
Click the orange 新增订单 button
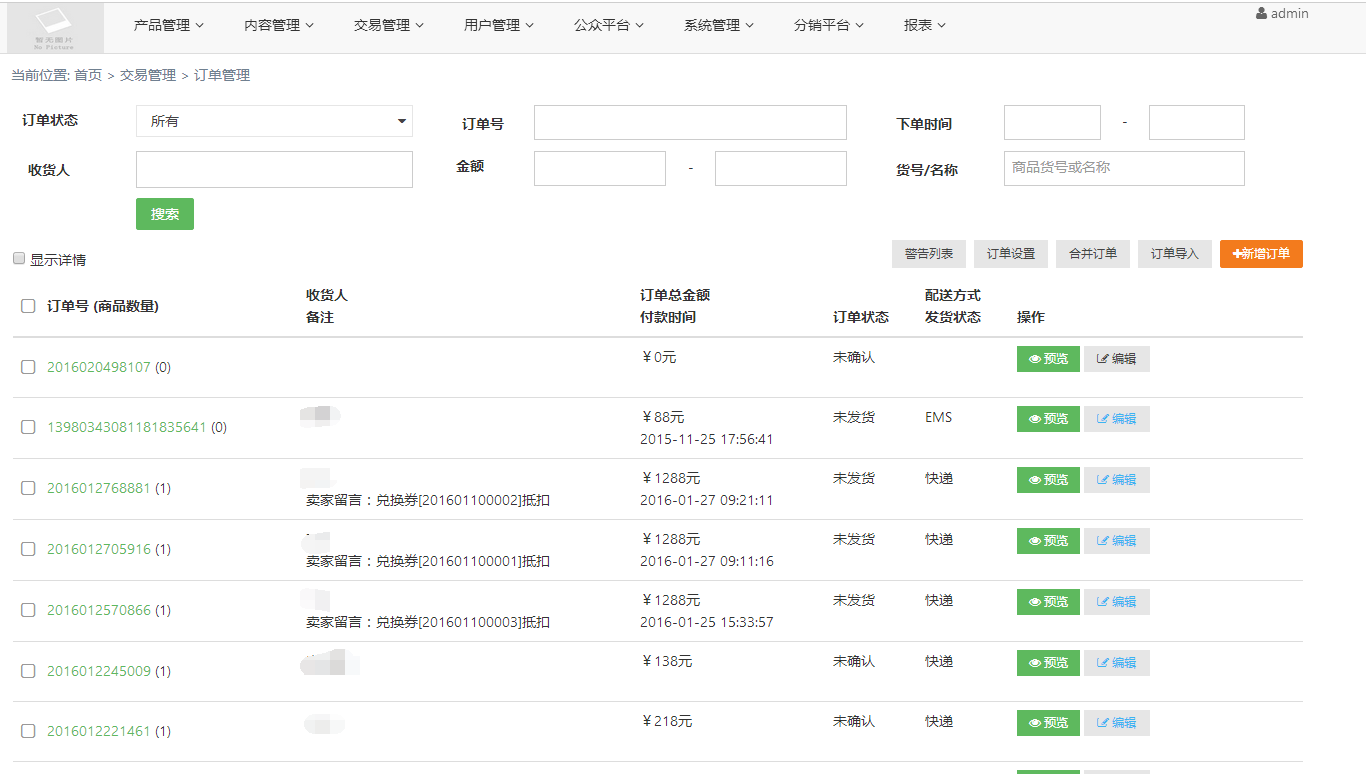(x=1261, y=254)
